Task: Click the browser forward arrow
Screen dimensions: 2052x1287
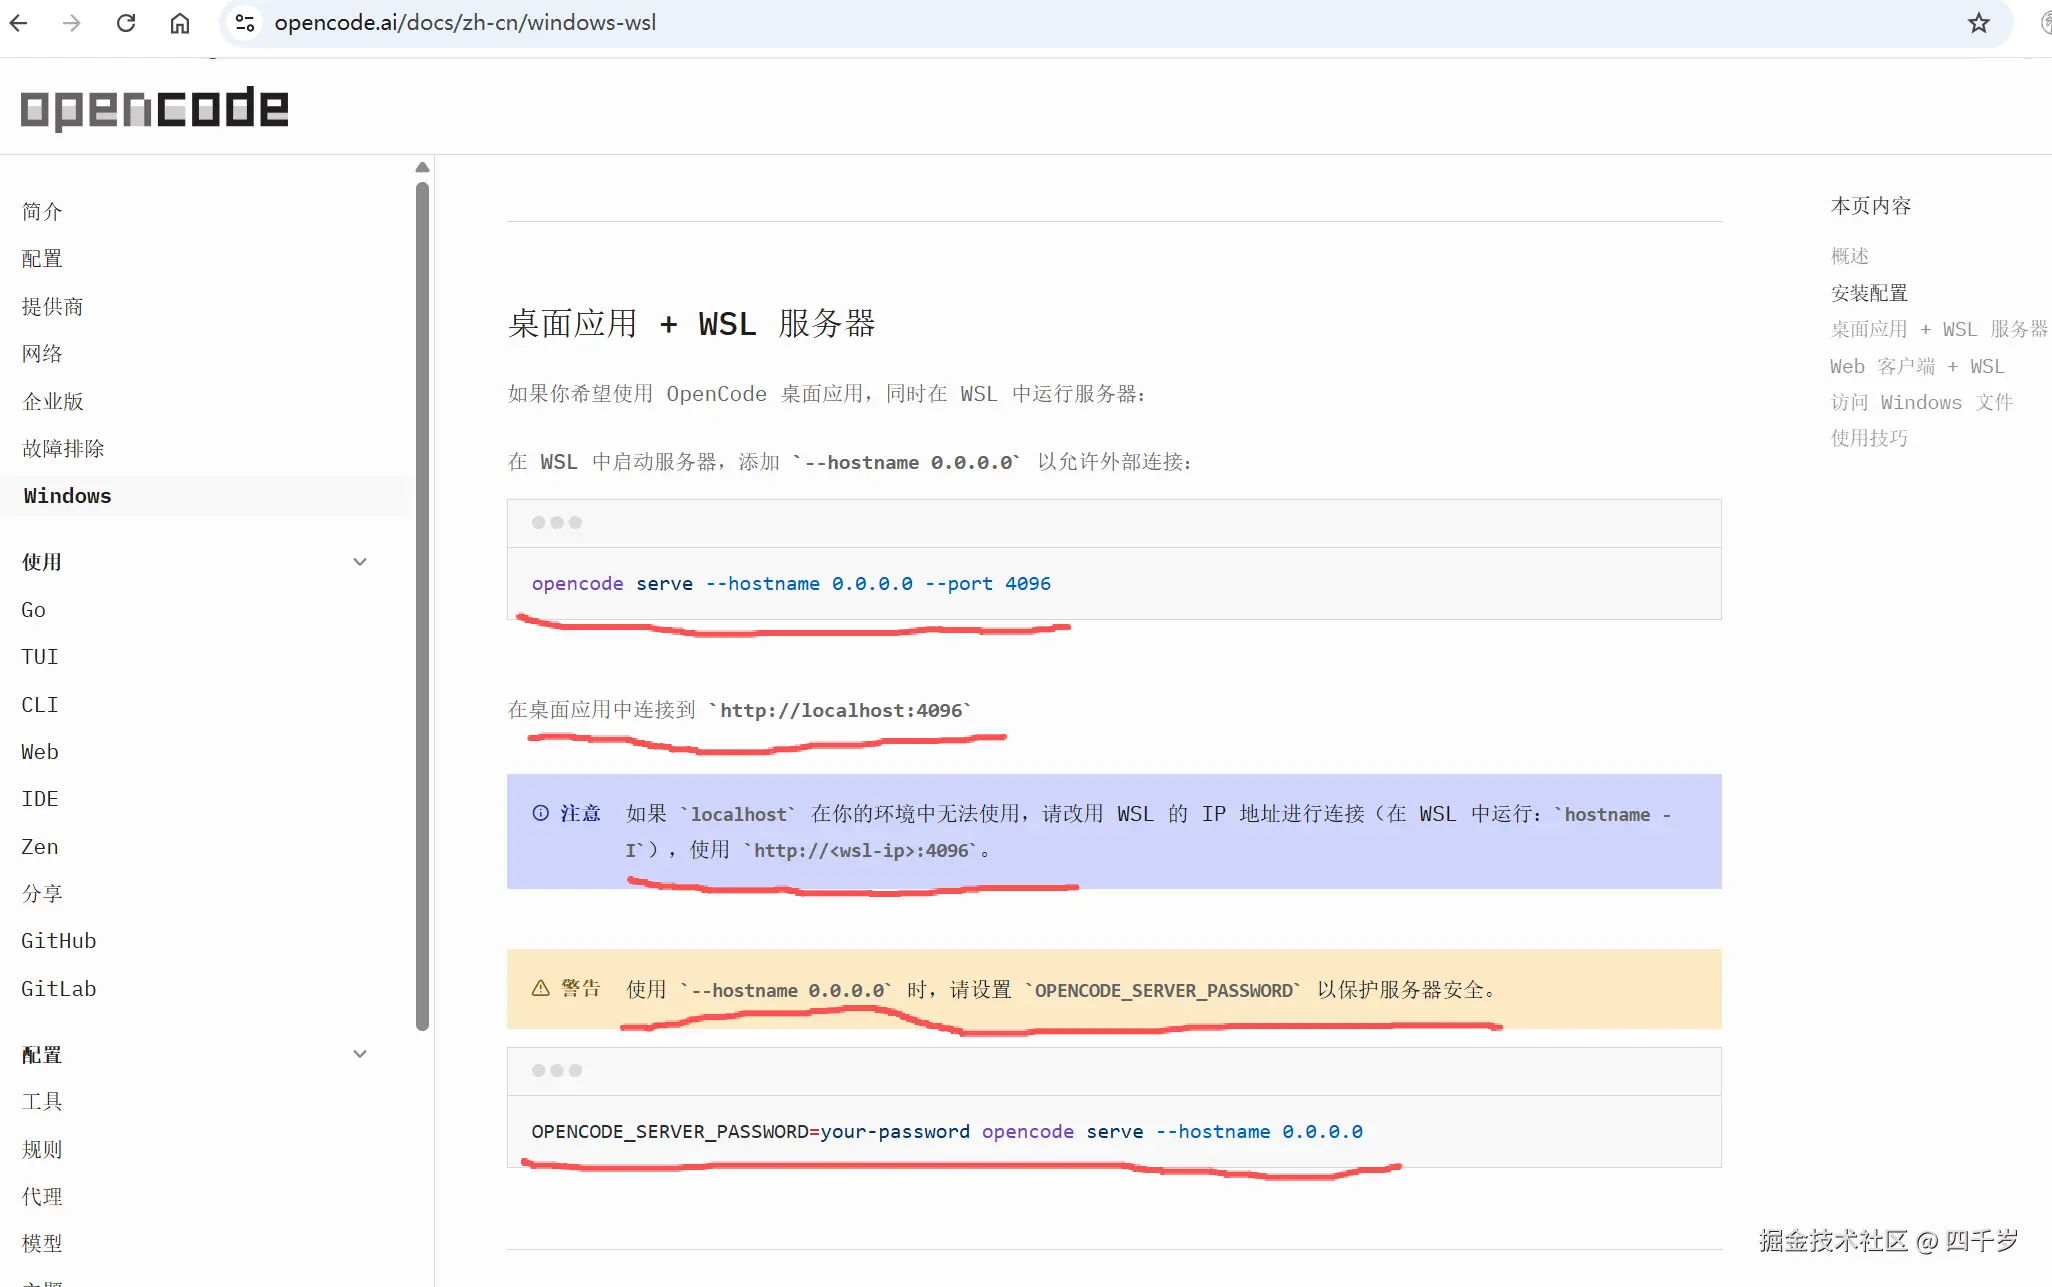Action: coord(71,22)
